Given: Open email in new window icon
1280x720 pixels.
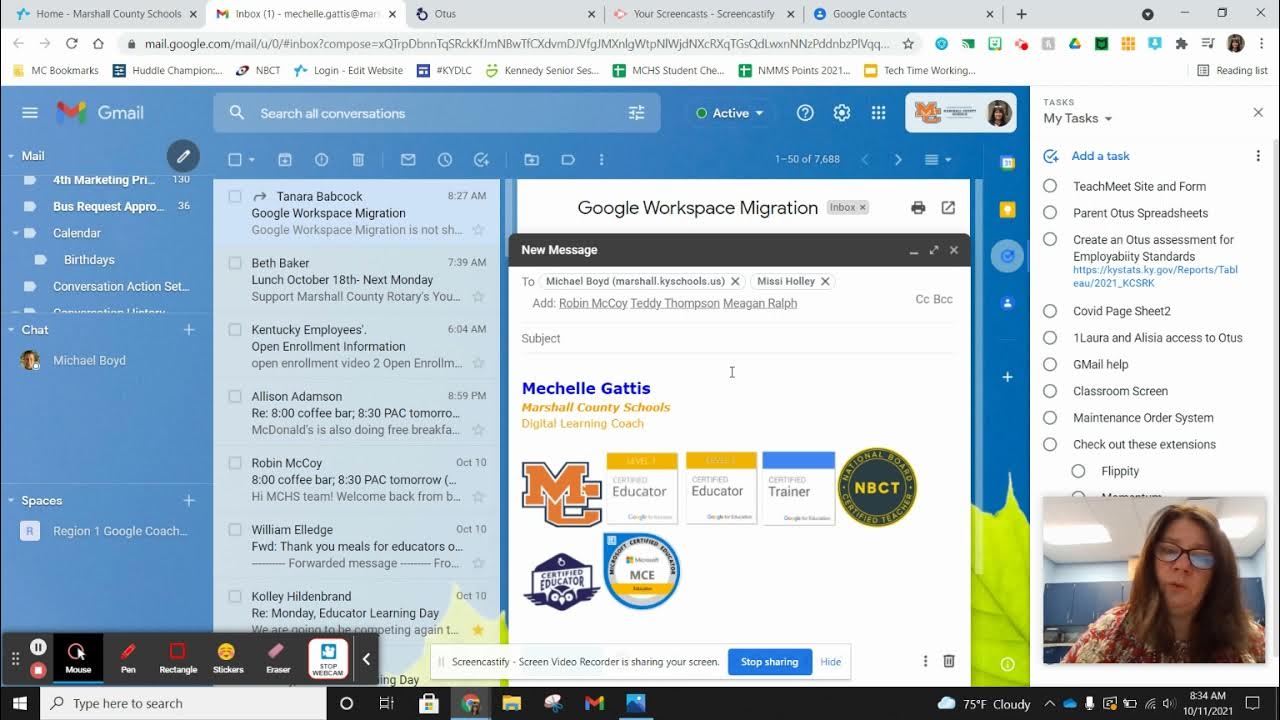Looking at the screenshot, I should click(x=948, y=207).
